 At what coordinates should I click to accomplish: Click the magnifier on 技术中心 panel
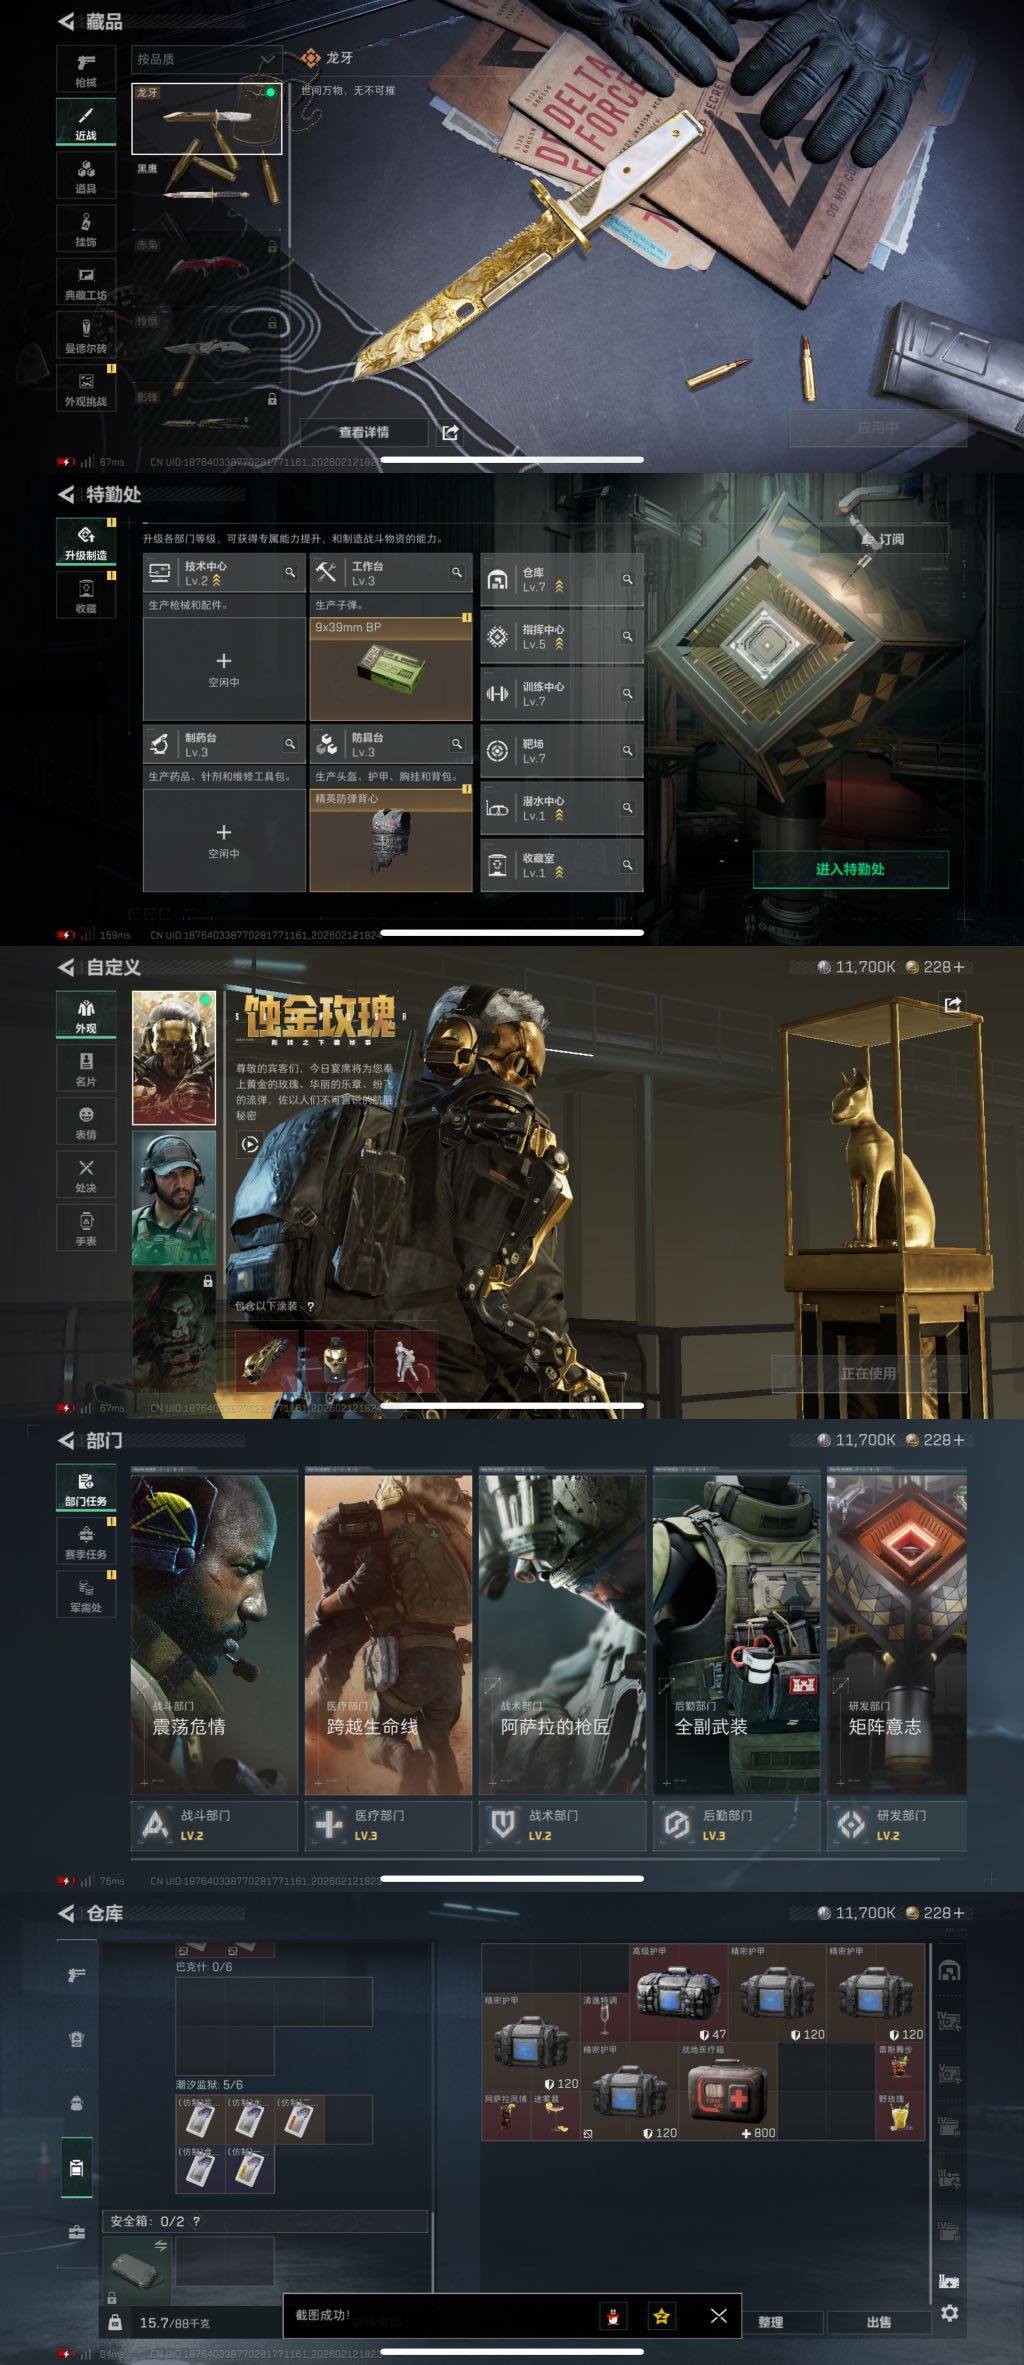(289, 573)
